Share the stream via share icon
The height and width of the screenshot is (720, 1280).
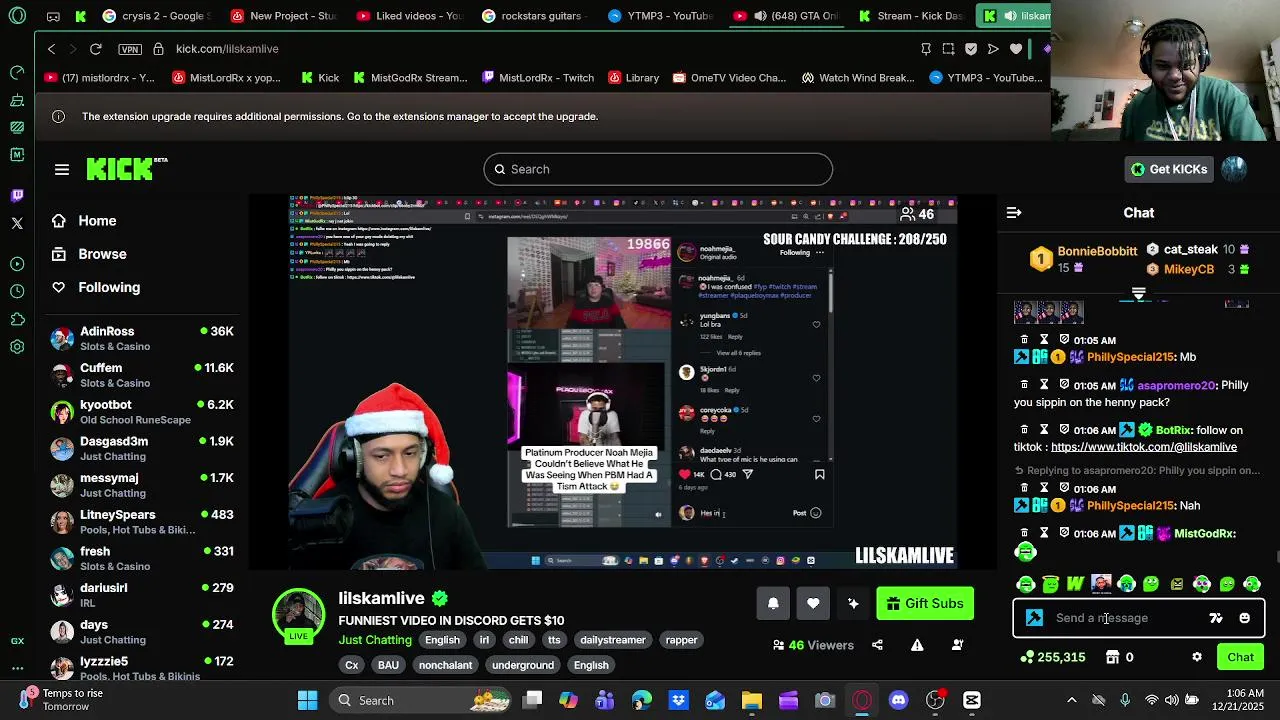pyautogui.click(x=877, y=645)
